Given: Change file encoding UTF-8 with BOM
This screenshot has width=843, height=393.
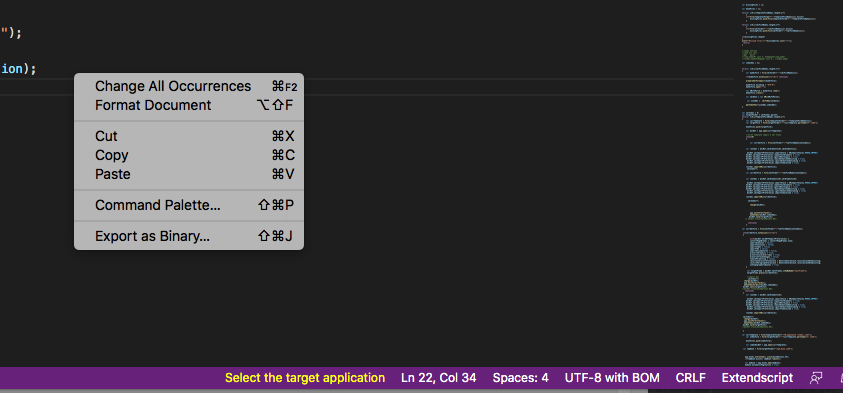Looking at the screenshot, I should [612, 378].
